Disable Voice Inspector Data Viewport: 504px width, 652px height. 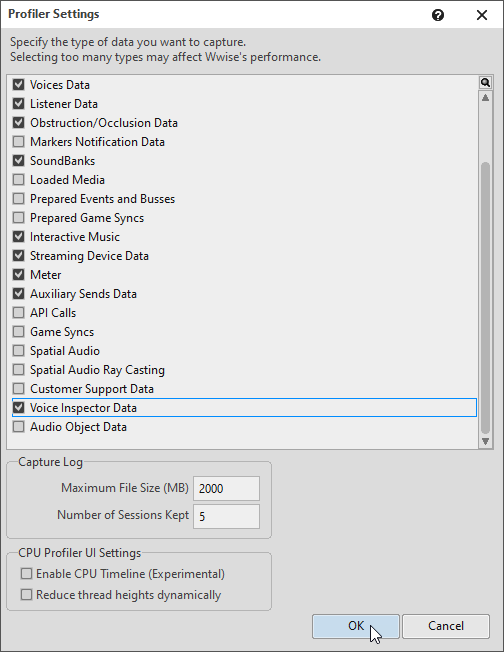pyautogui.click(x=18, y=408)
